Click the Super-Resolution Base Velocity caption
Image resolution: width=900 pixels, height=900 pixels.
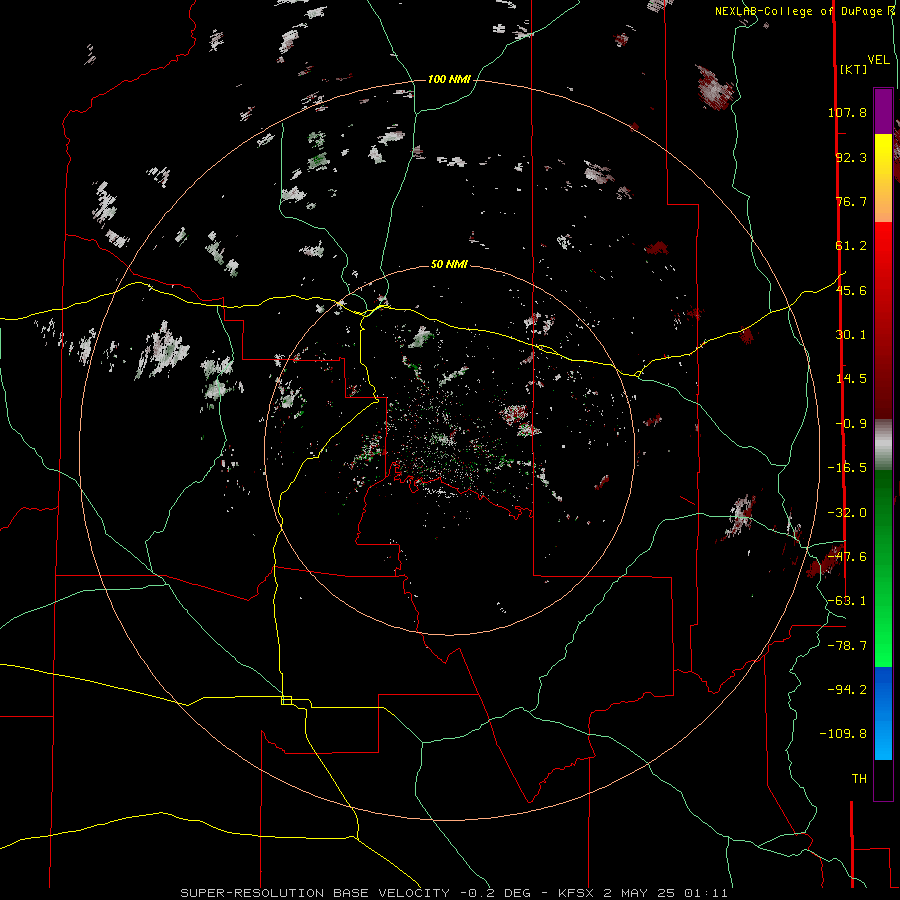tap(453, 893)
